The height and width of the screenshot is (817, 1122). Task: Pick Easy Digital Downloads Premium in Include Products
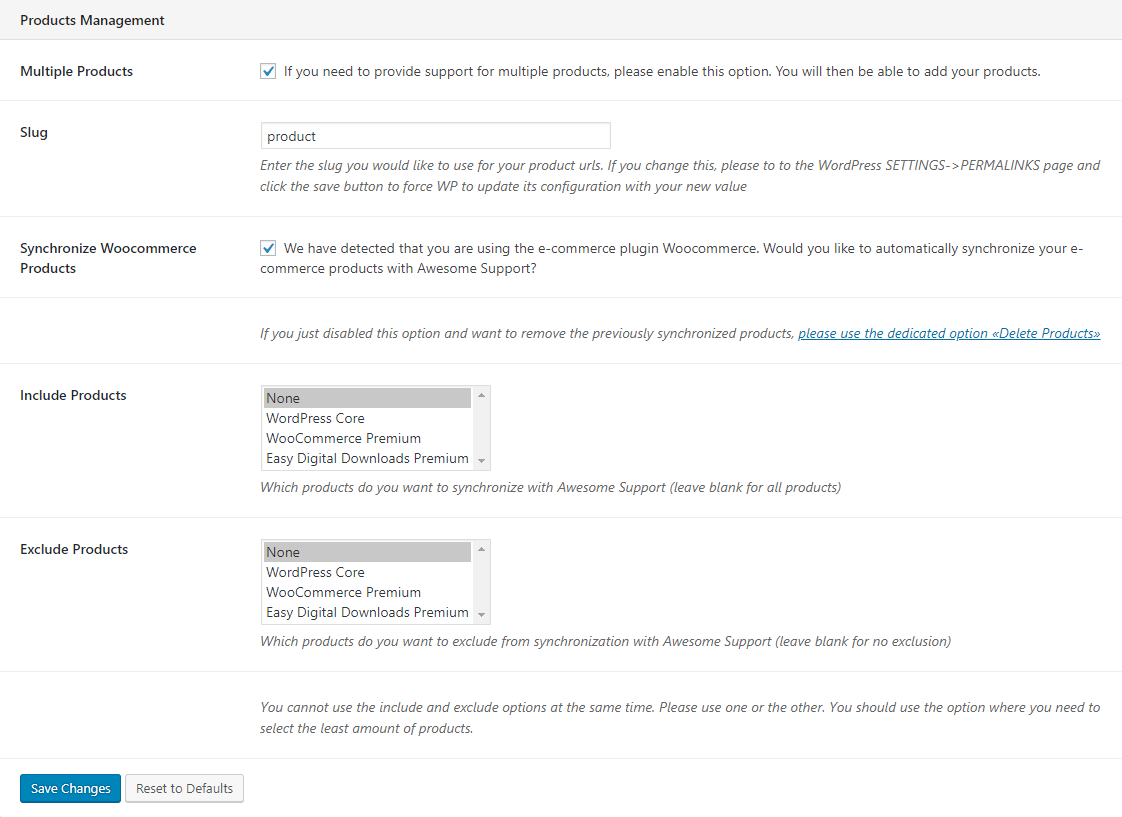point(367,458)
